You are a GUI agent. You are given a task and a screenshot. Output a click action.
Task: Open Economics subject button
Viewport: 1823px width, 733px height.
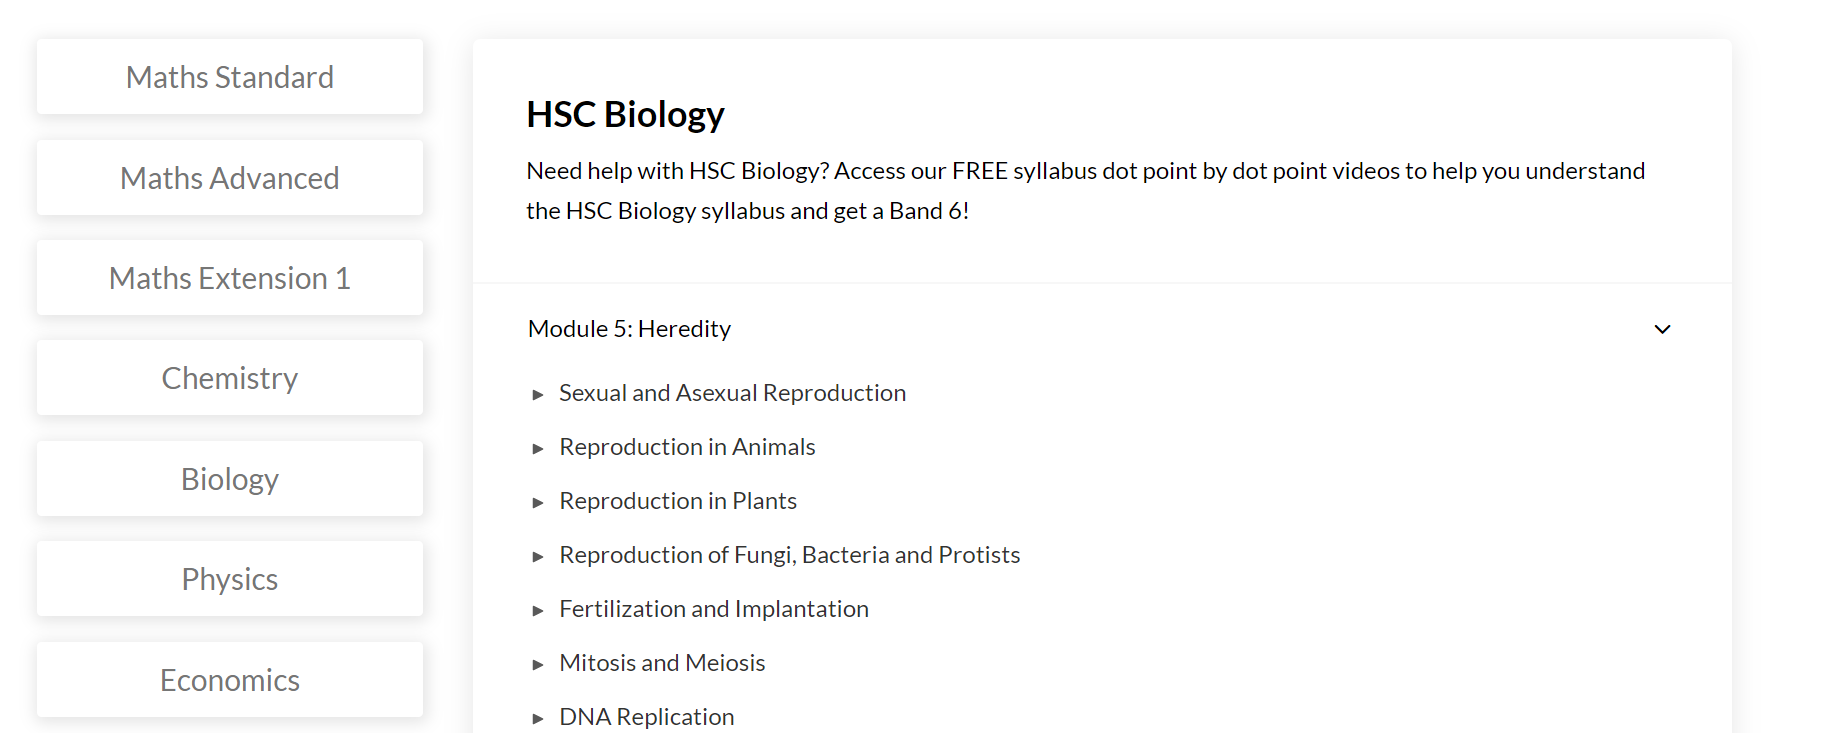click(230, 680)
